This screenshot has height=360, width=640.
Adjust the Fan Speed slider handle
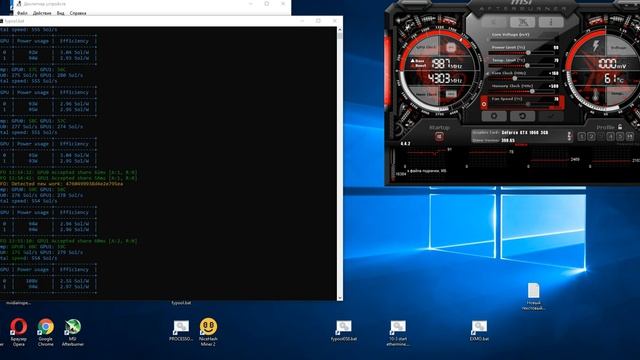pos(528,104)
